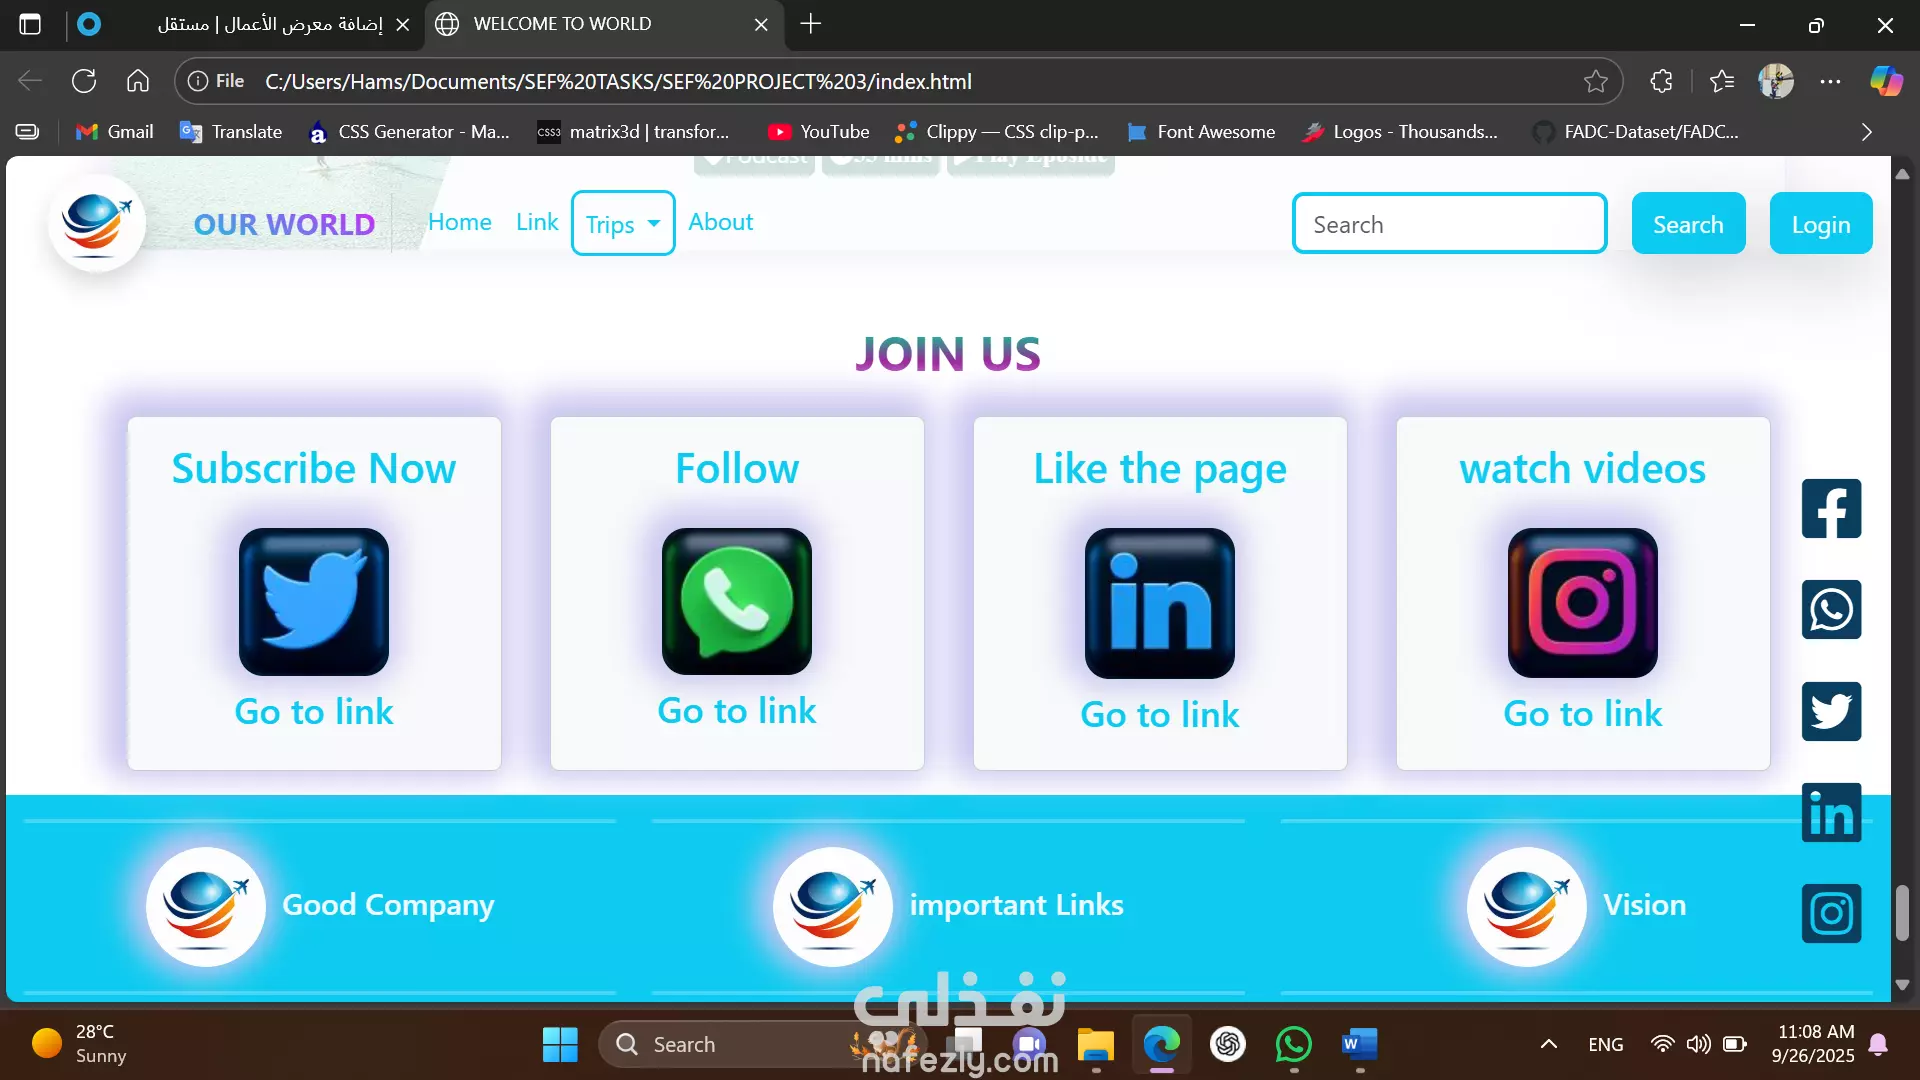The image size is (1920, 1080).
Task: Click the page vertical scrollbar thumb
Action: click(1902, 912)
